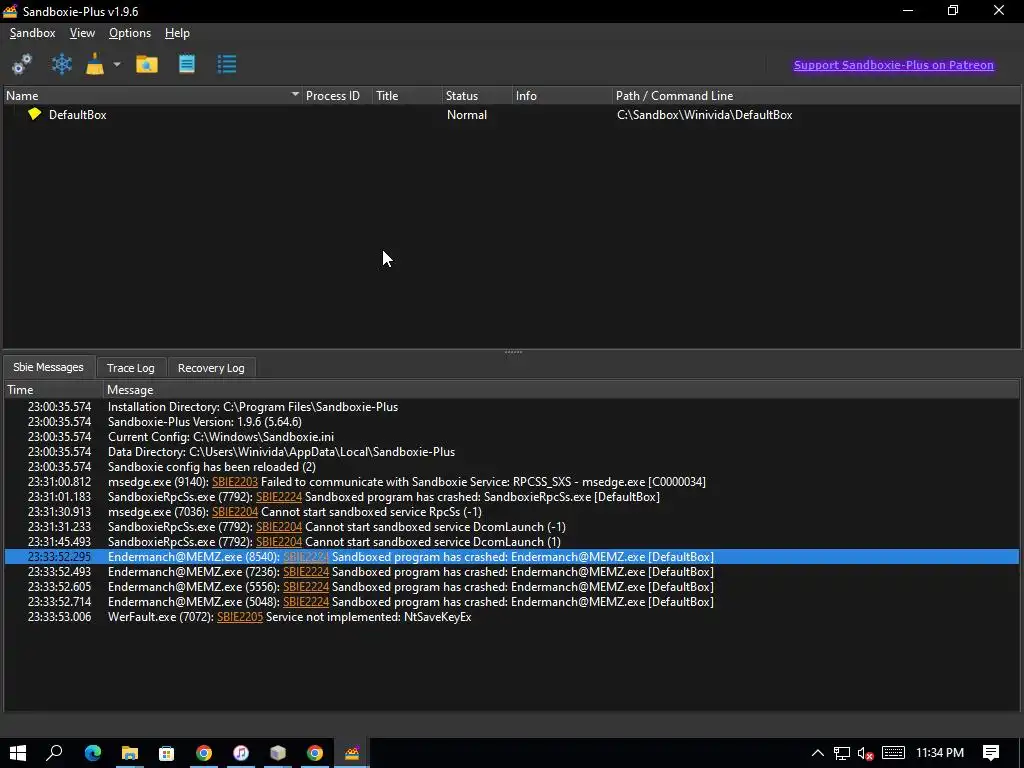
Task: Launch Microsoft Edge from the taskbar
Action: pyautogui.click(x=93, y=753)
